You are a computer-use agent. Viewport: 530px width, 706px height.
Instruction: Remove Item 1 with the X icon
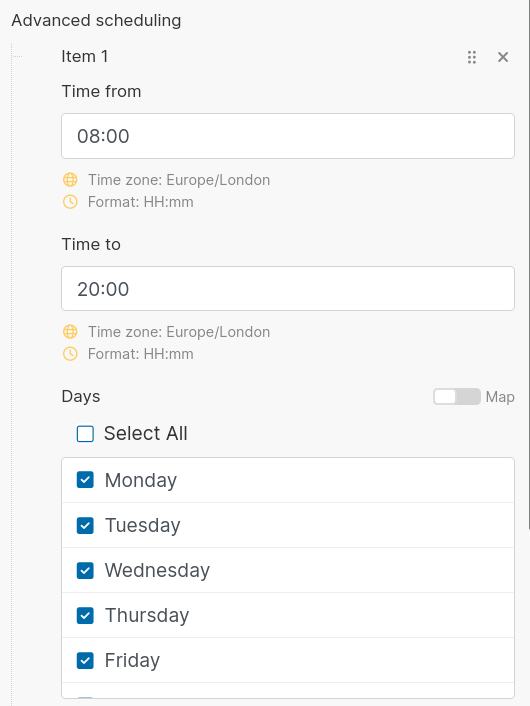tap(503, 57)
